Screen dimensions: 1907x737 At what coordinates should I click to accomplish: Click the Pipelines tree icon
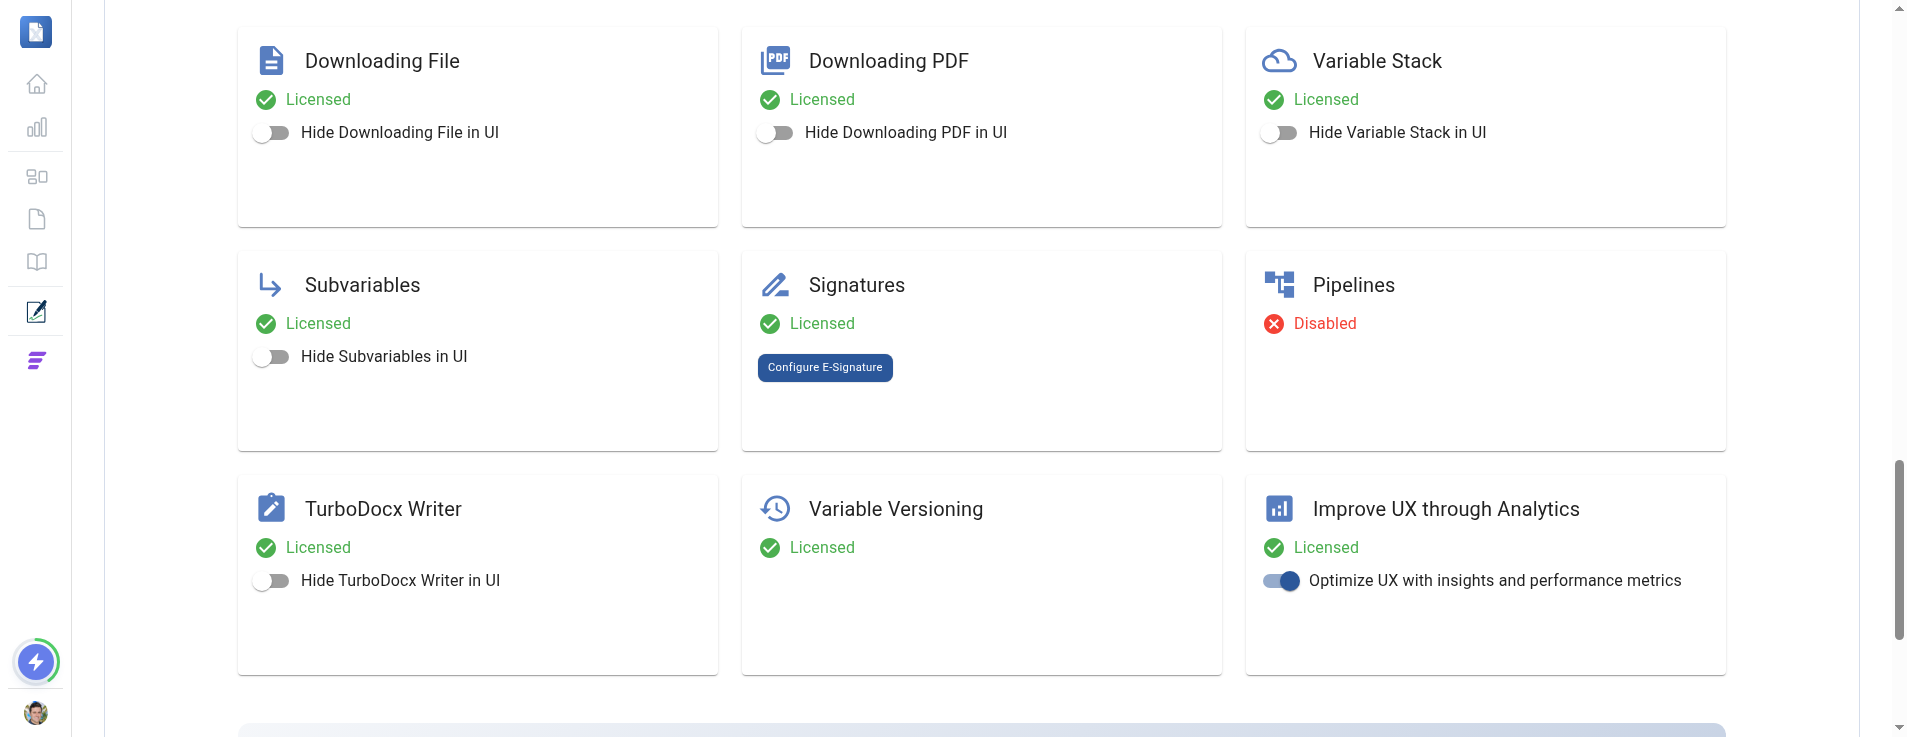point(1279,285)
